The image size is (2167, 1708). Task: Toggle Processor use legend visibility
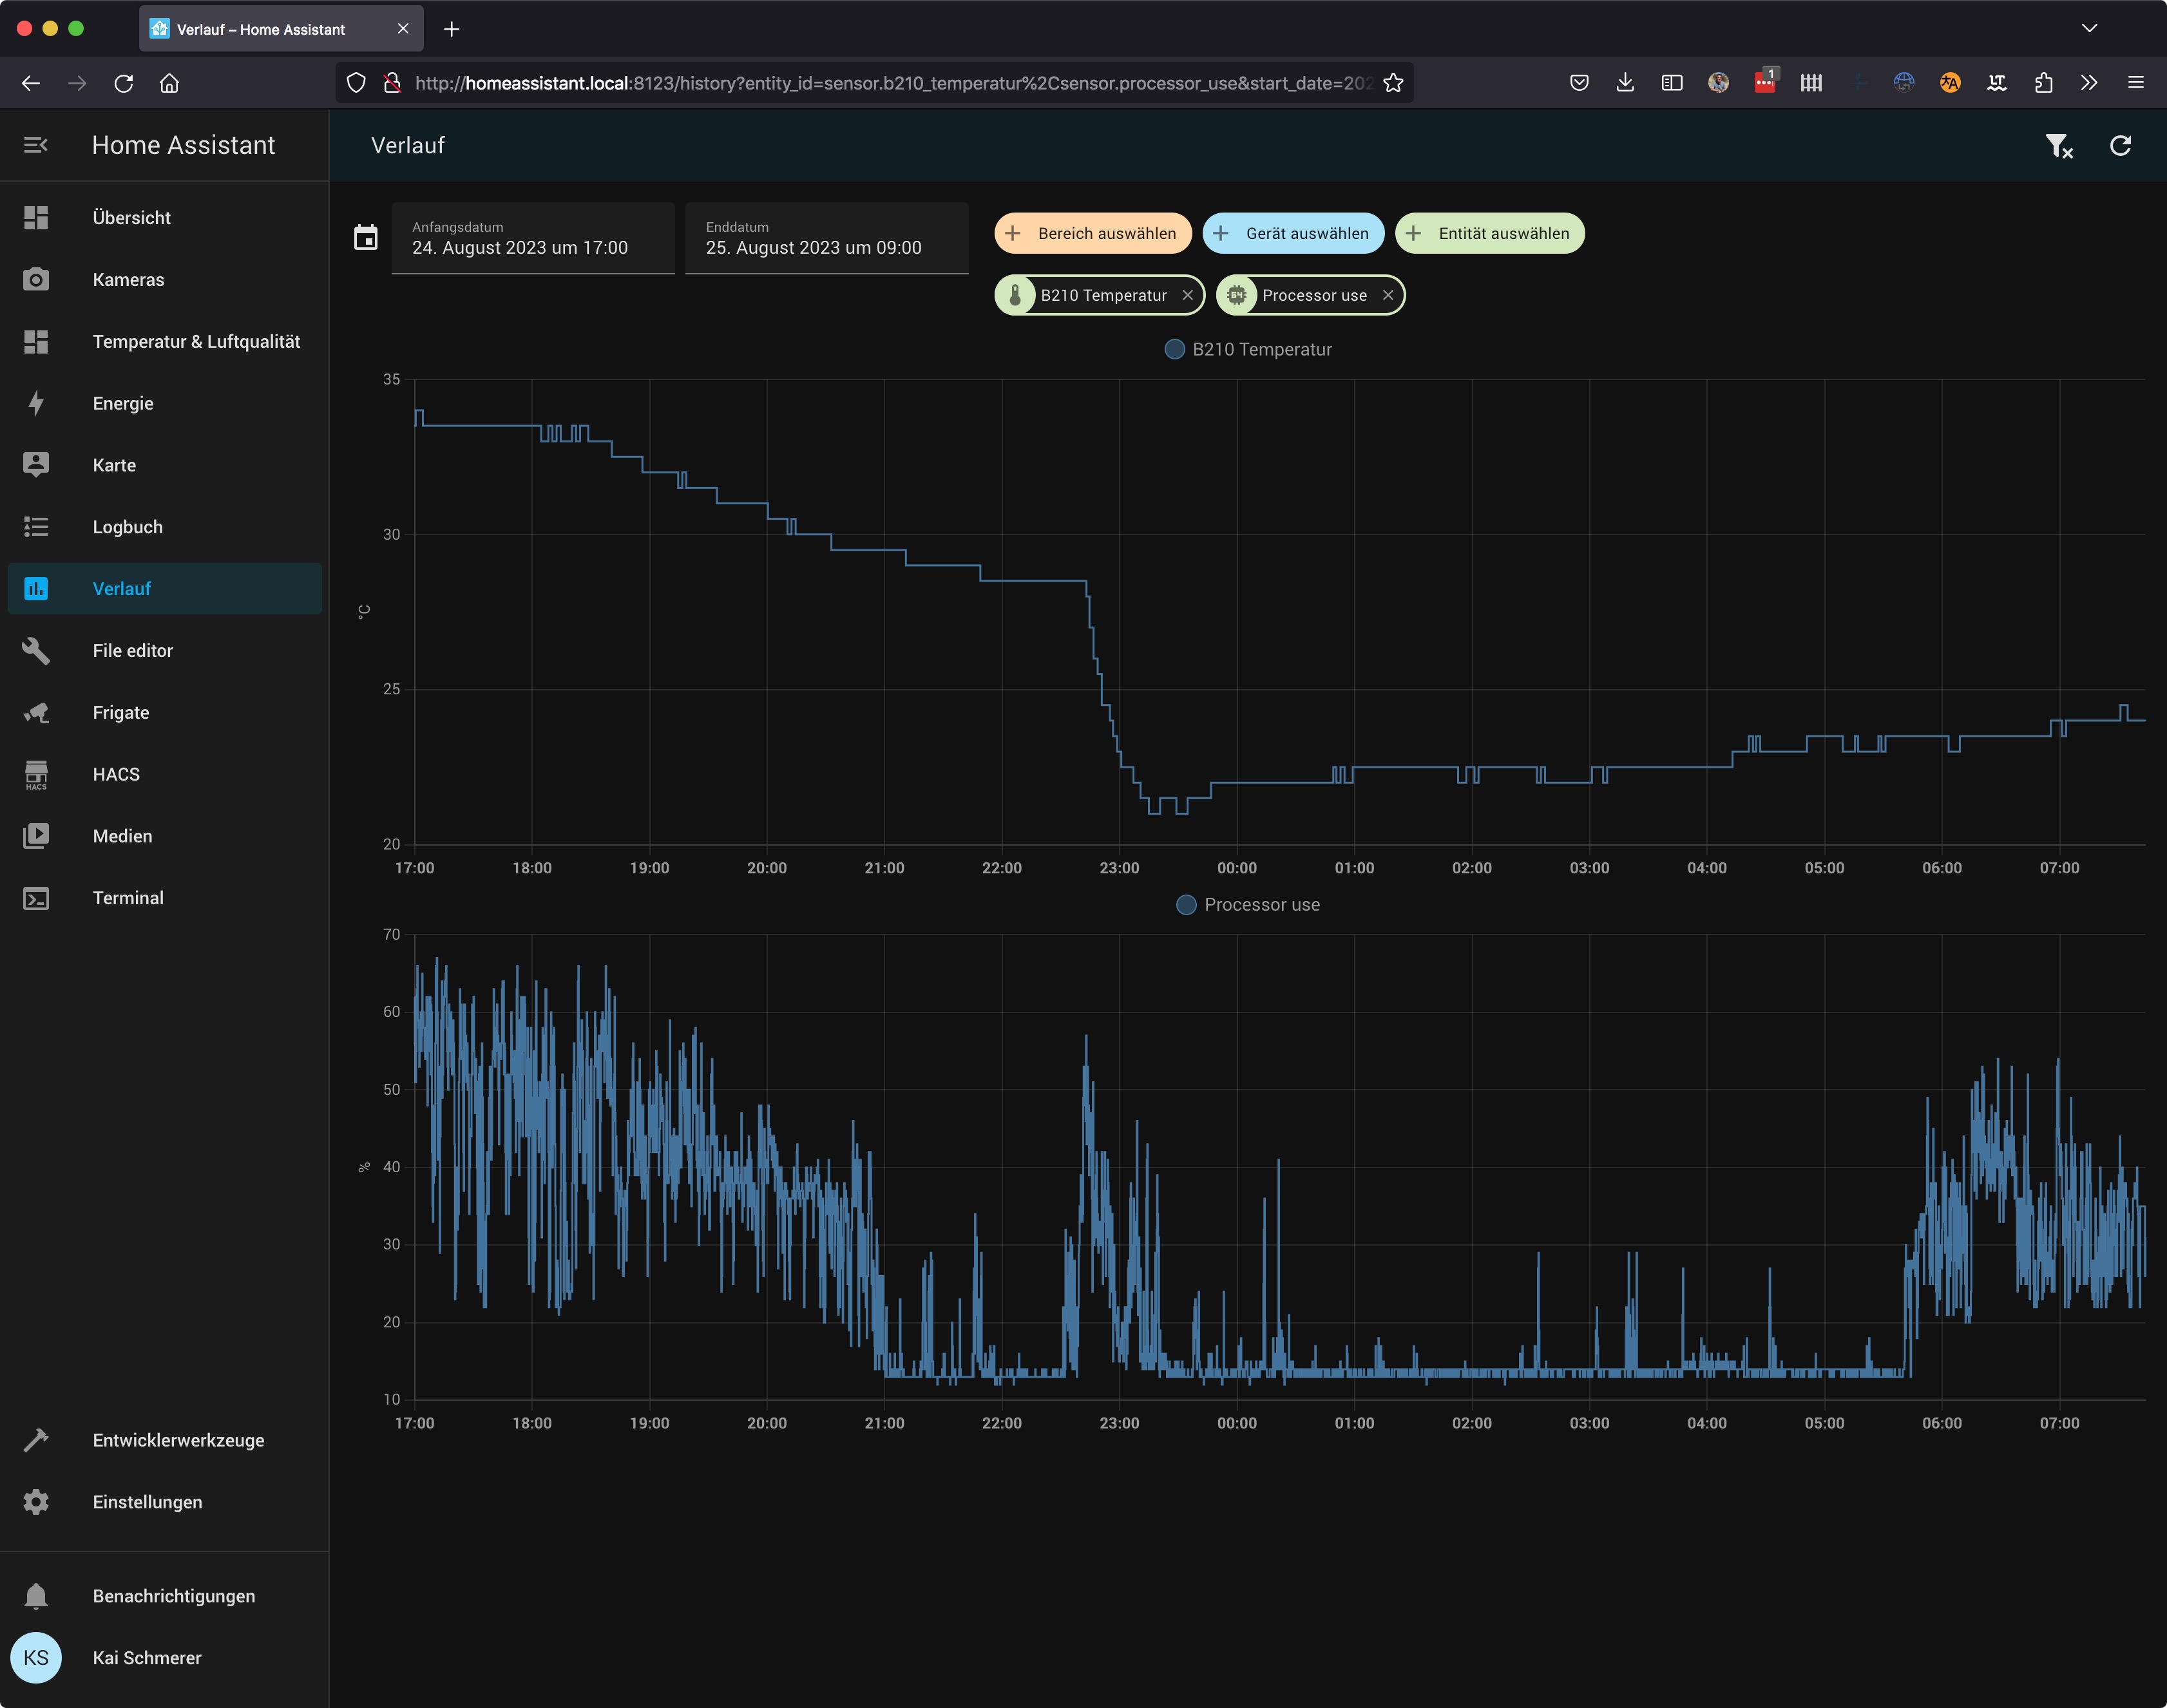click(1249, 904)
